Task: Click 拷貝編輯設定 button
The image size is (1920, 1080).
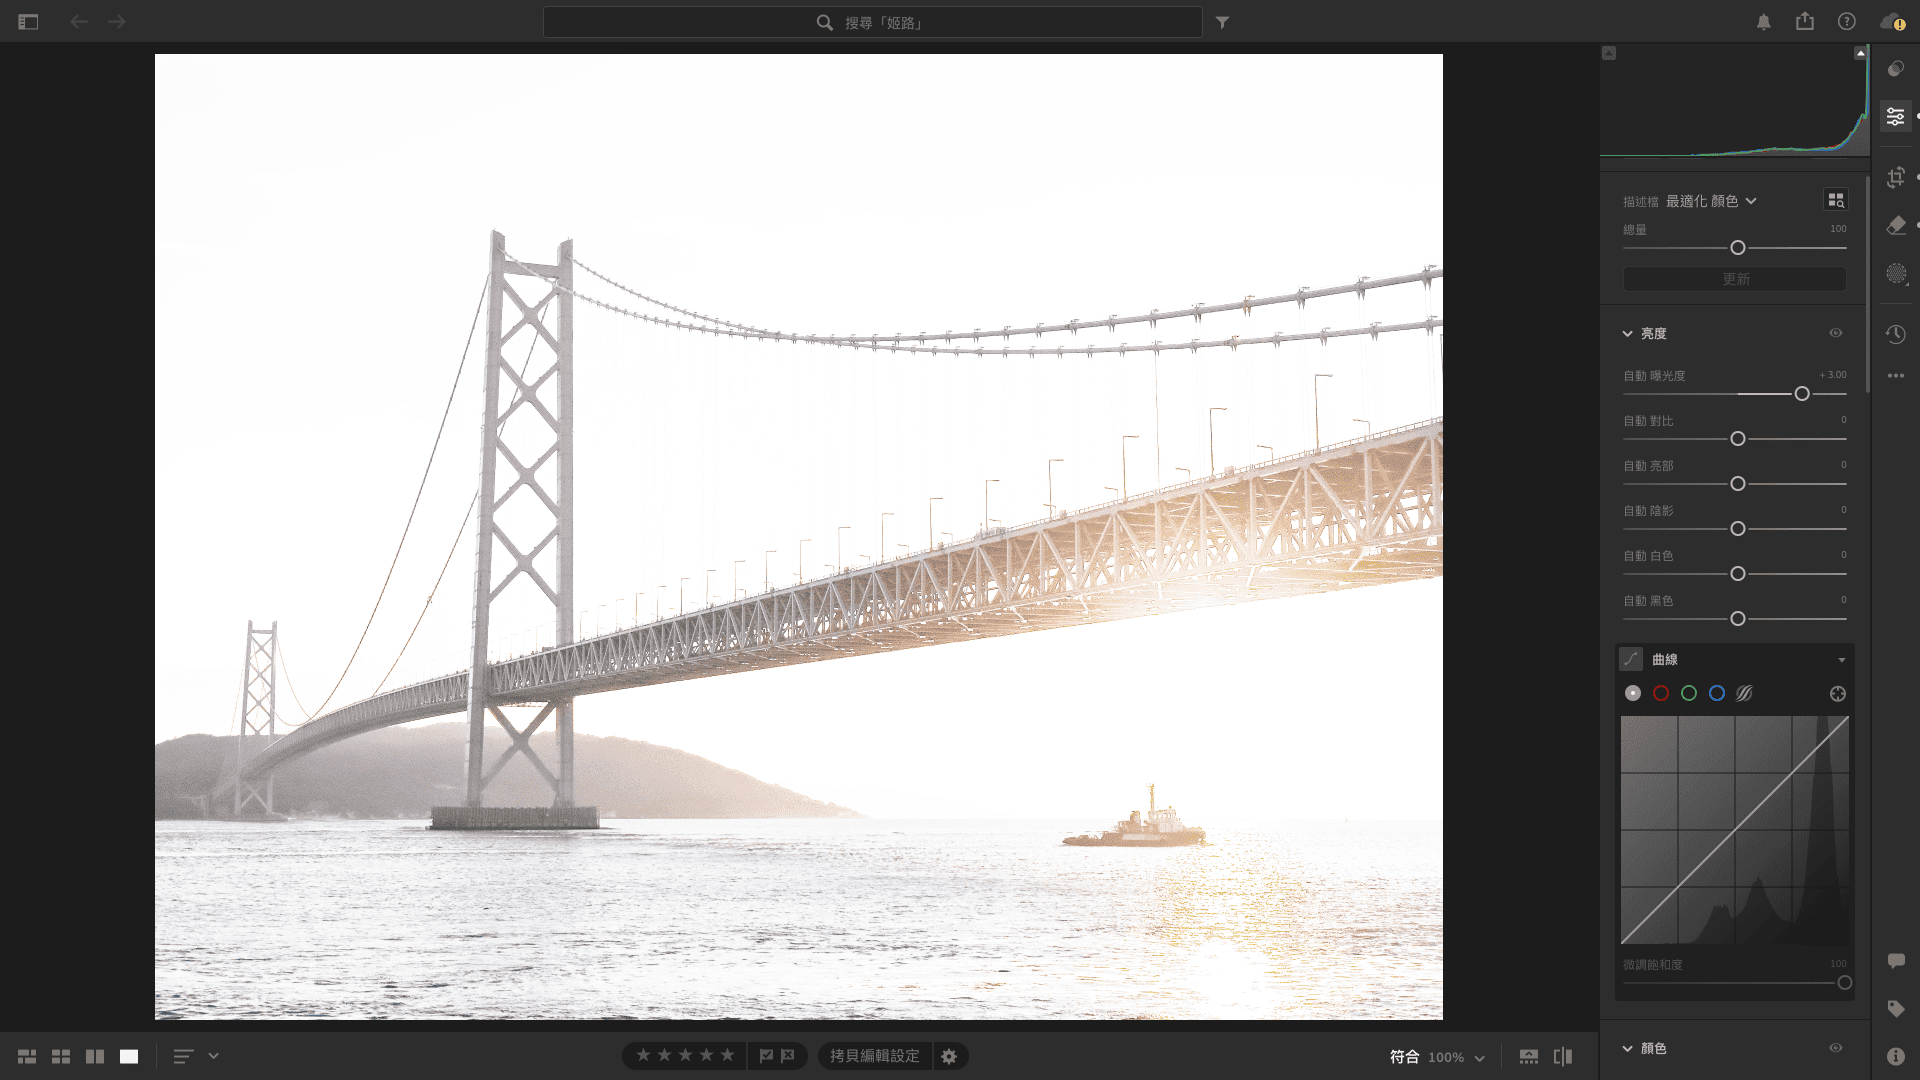Action: click(874, 1056)
